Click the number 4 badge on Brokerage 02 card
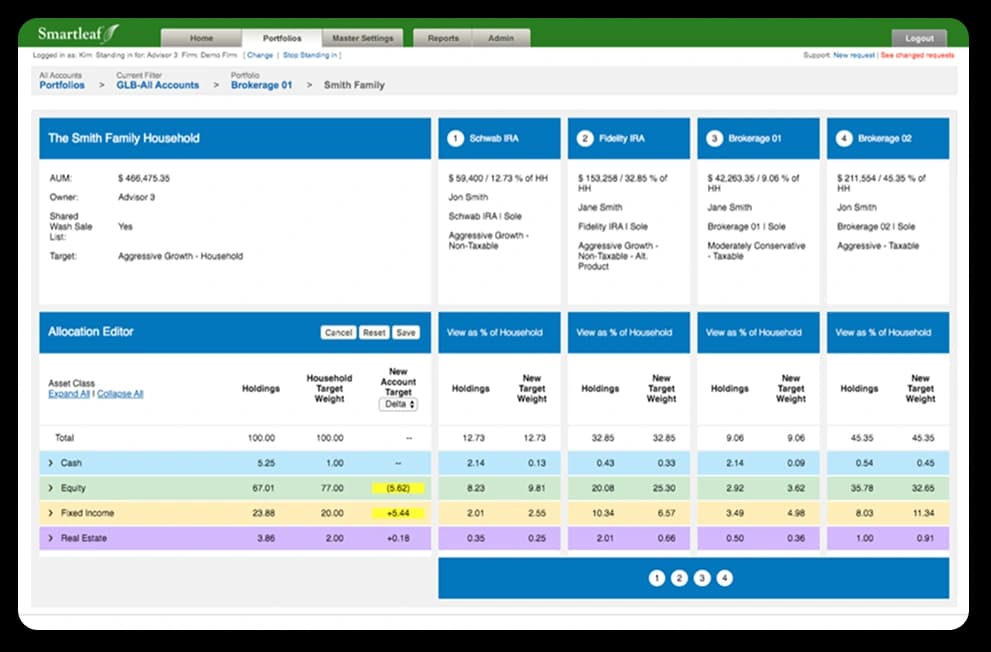Image resolution: width=991 pixels, height=652 pixels. click(844, 138)
